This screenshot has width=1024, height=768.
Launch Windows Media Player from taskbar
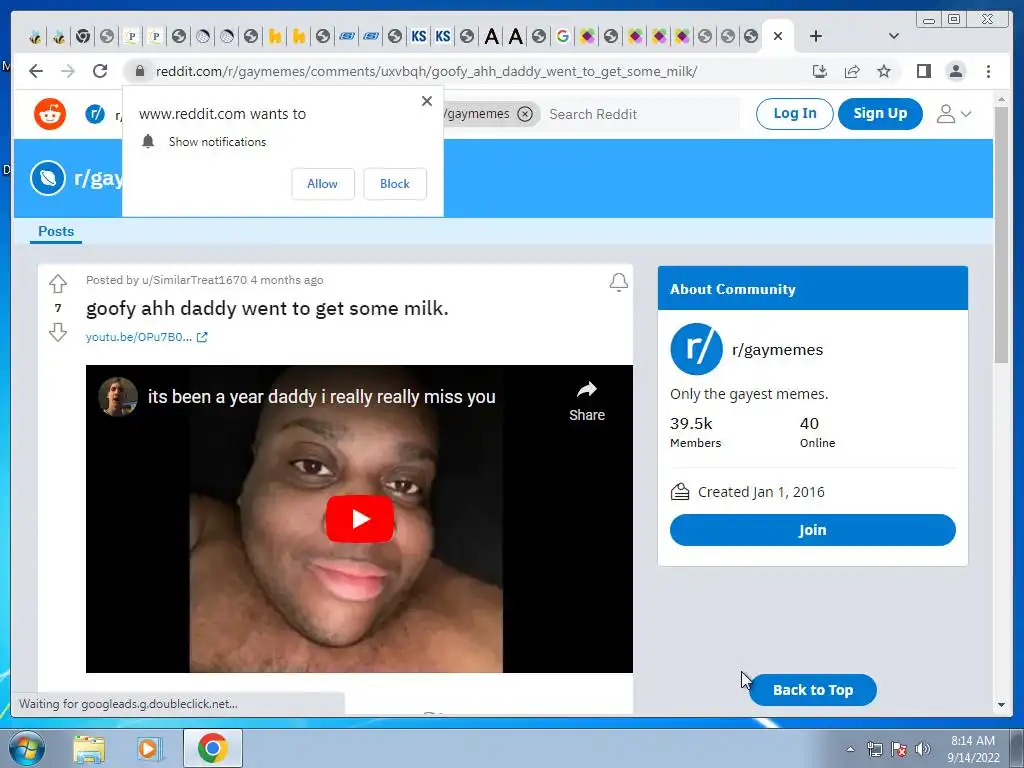click(x=150, y=748)
